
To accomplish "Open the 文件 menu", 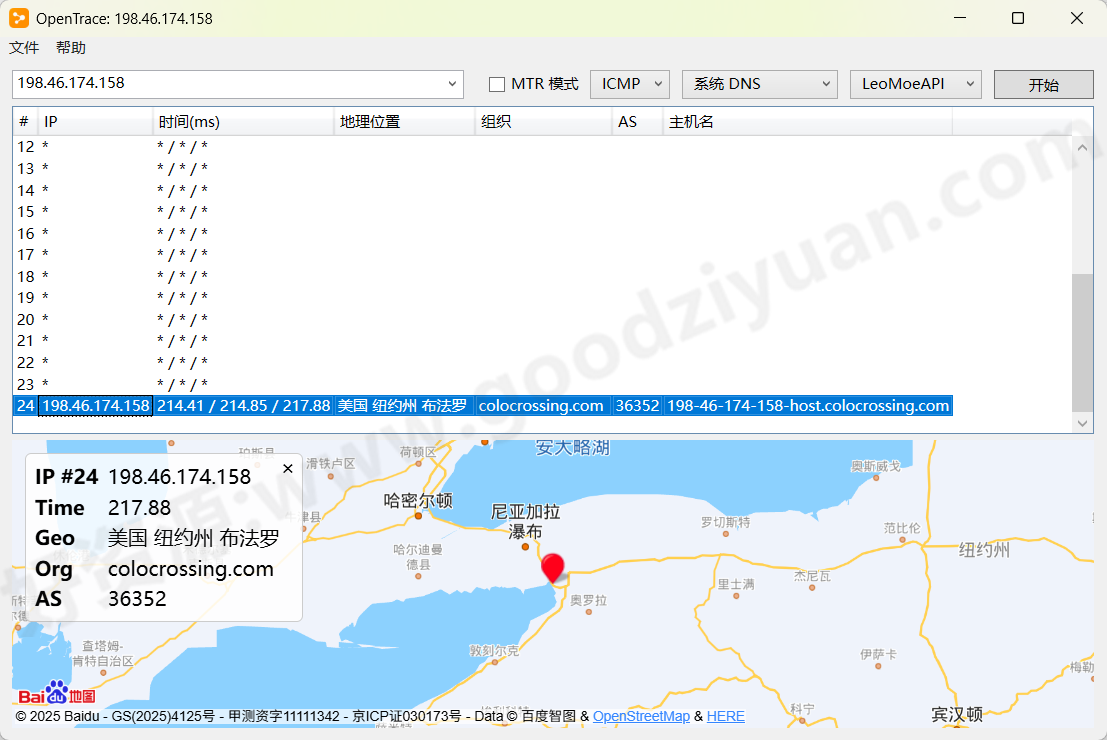I will pyautogui.click(x=24, y=47).
